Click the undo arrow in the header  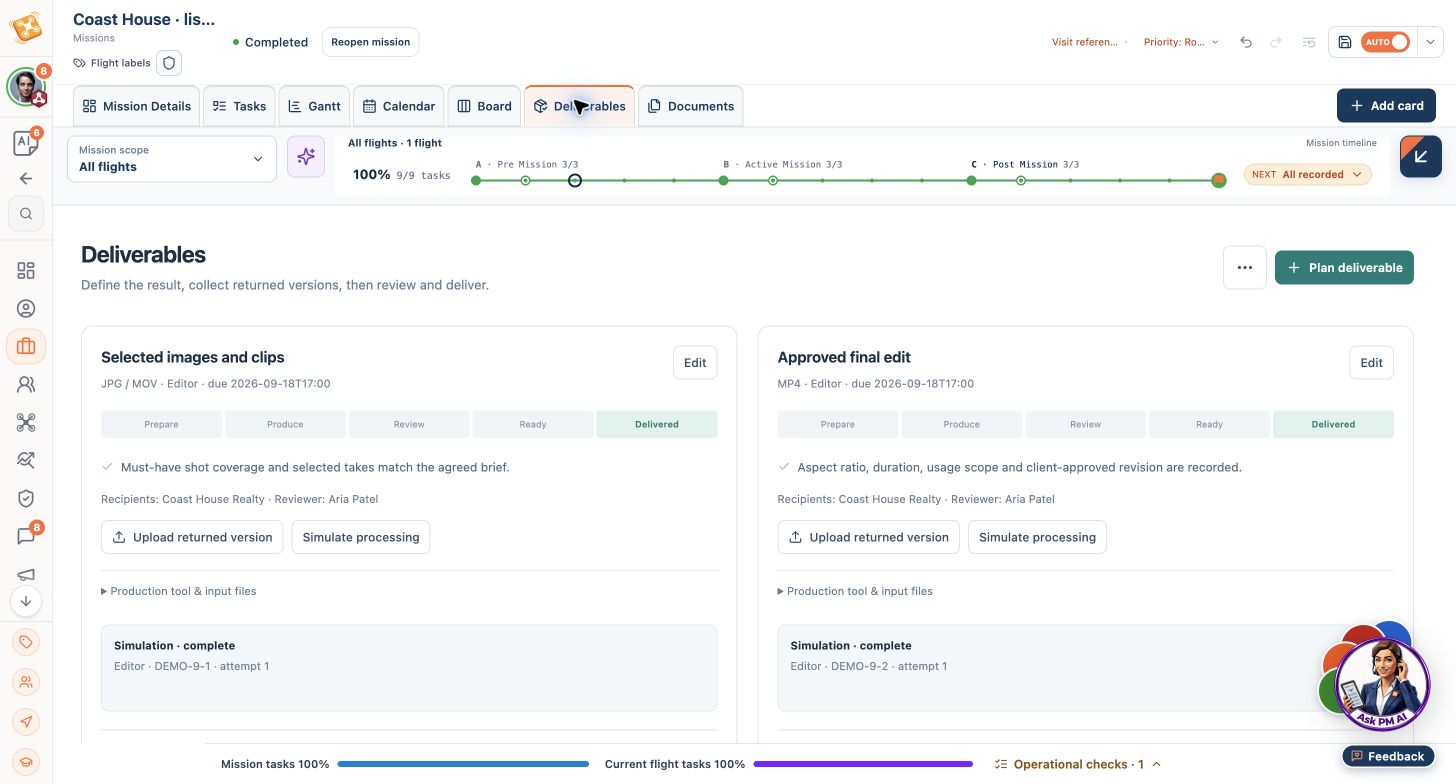click(1246, 42)
